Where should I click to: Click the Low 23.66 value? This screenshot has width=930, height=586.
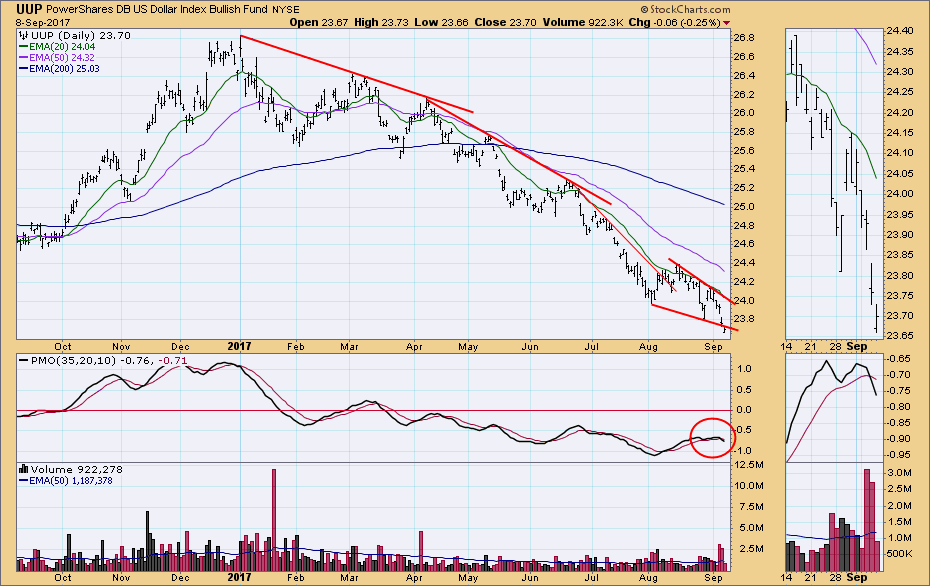point(441,23)
